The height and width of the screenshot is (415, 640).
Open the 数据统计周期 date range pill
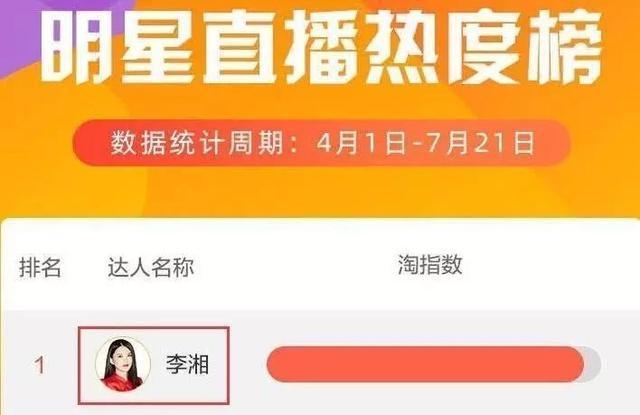(x=321, y=143)
